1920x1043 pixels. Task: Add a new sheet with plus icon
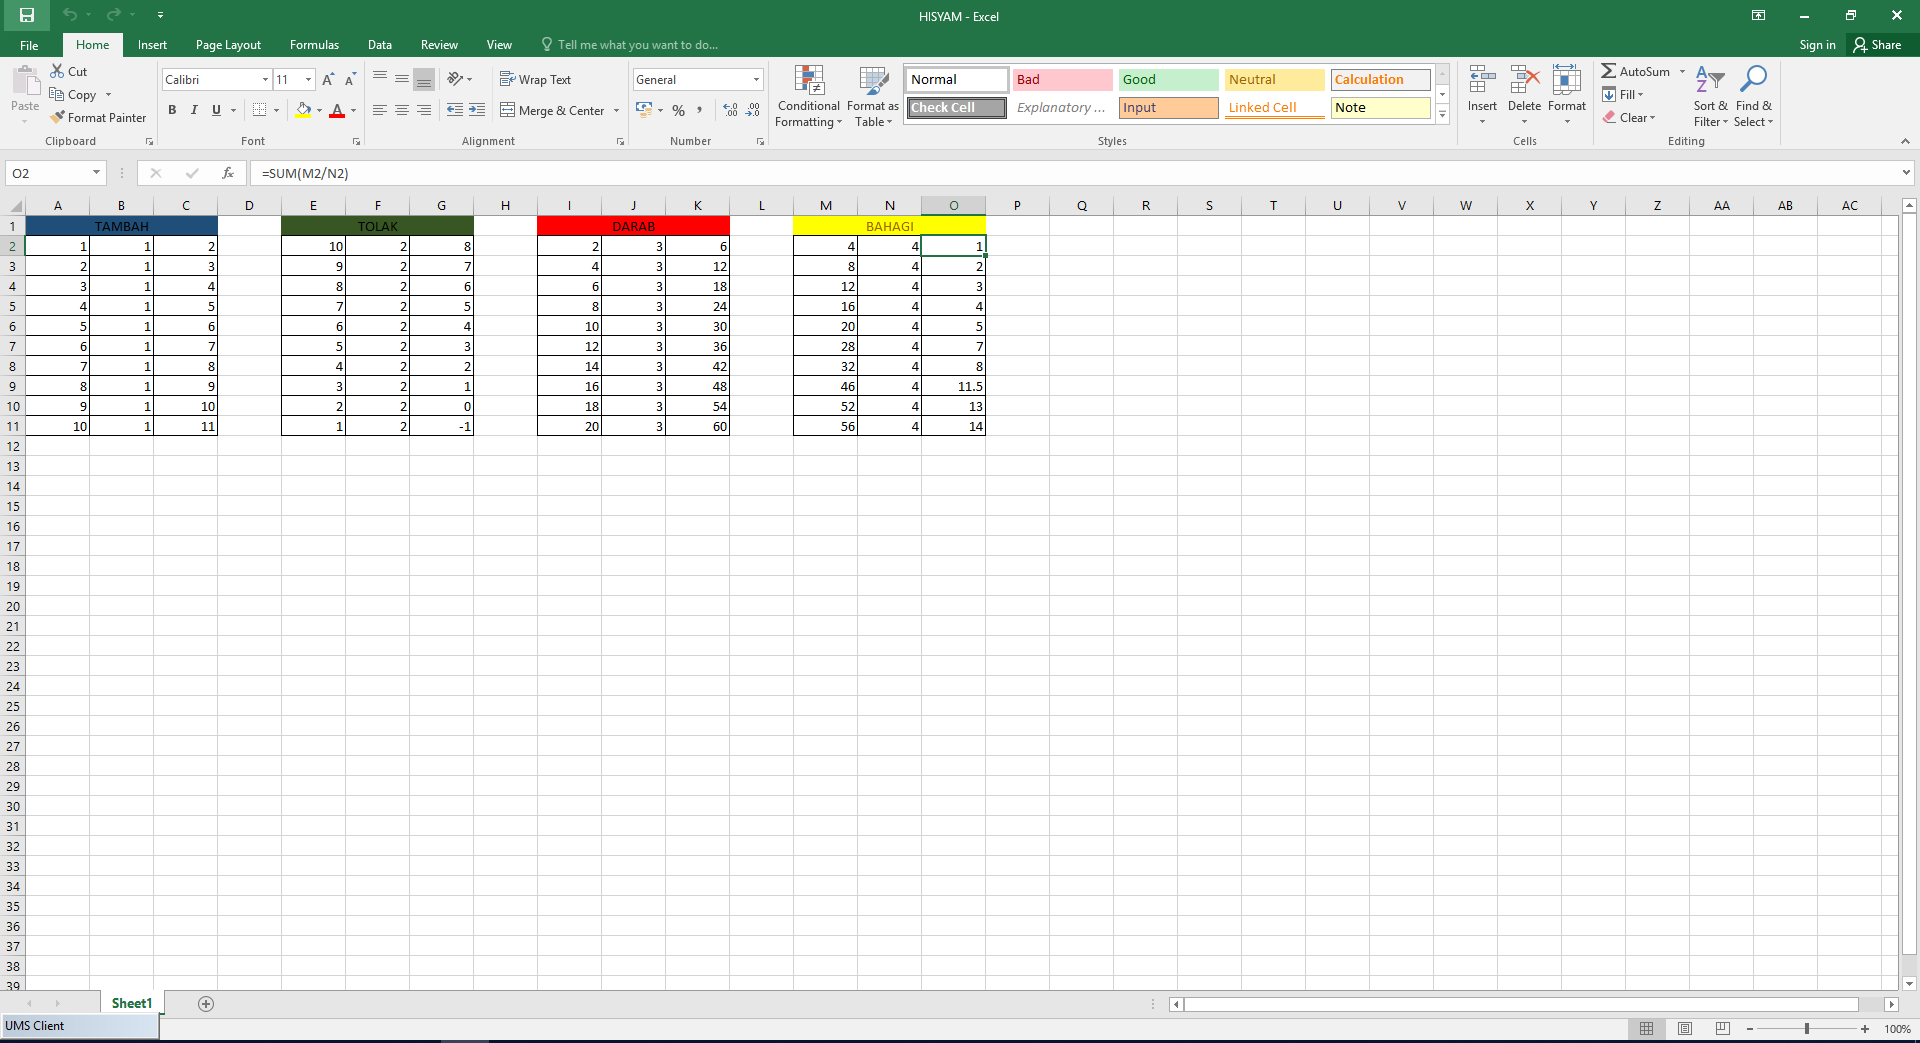(206, 1004)
